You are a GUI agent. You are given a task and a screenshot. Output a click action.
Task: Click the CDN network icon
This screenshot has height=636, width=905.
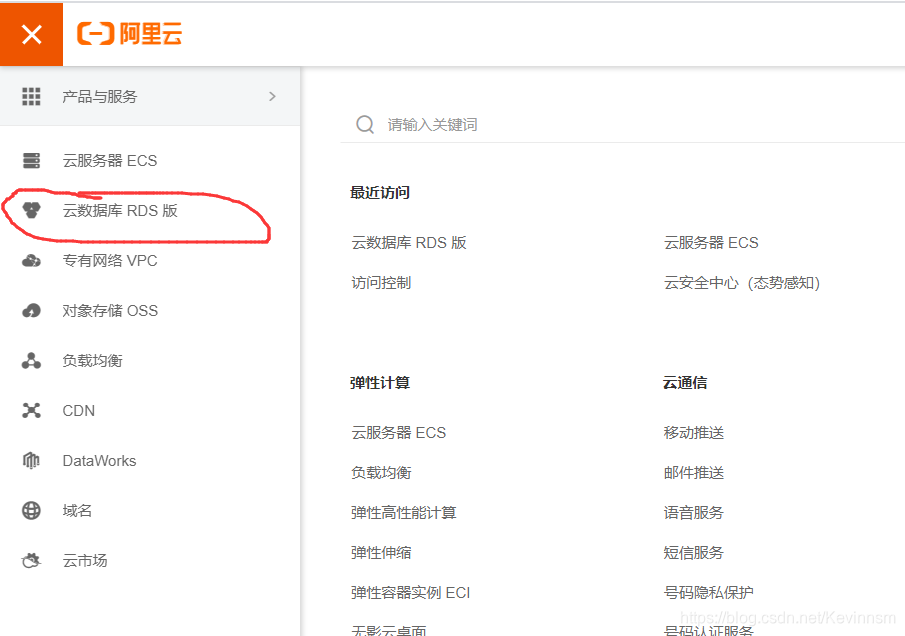[31, 411]
